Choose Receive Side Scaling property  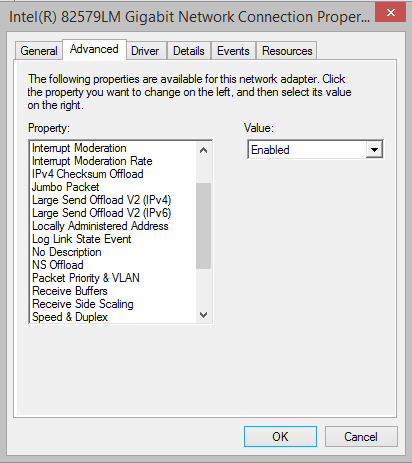pyautogui.click(x=83, y=304)
